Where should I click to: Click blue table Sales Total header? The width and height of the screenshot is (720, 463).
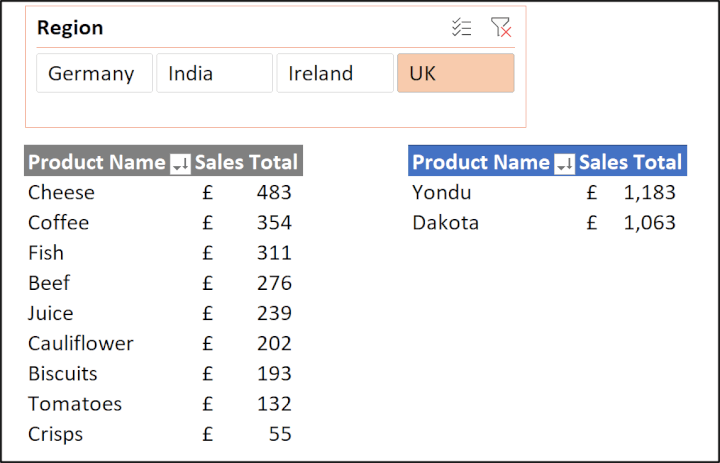point(630,162)
